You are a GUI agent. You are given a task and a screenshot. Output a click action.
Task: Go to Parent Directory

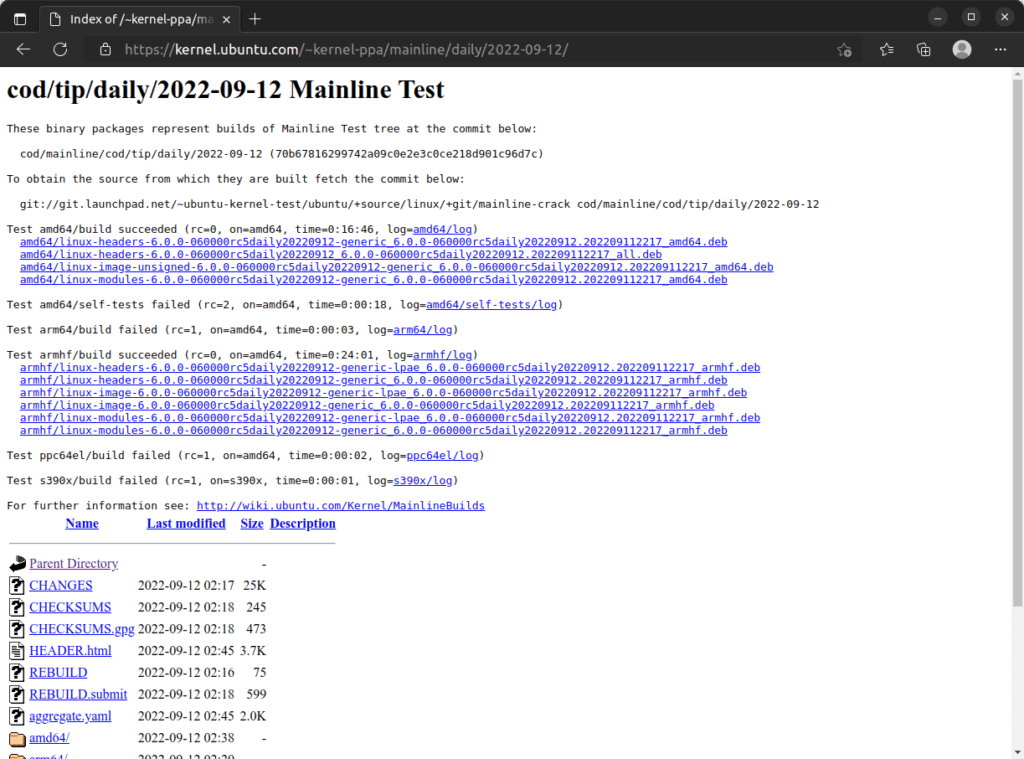pos(74,564)
